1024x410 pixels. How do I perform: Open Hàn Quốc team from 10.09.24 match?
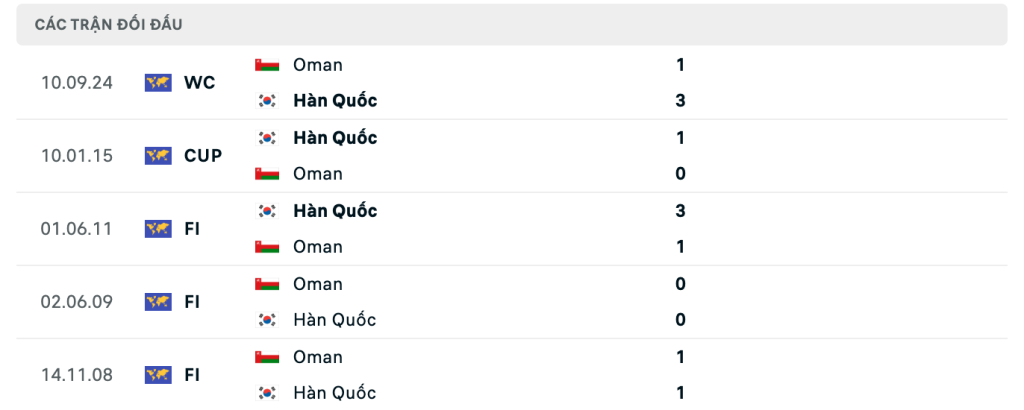(x=335, y=101)
